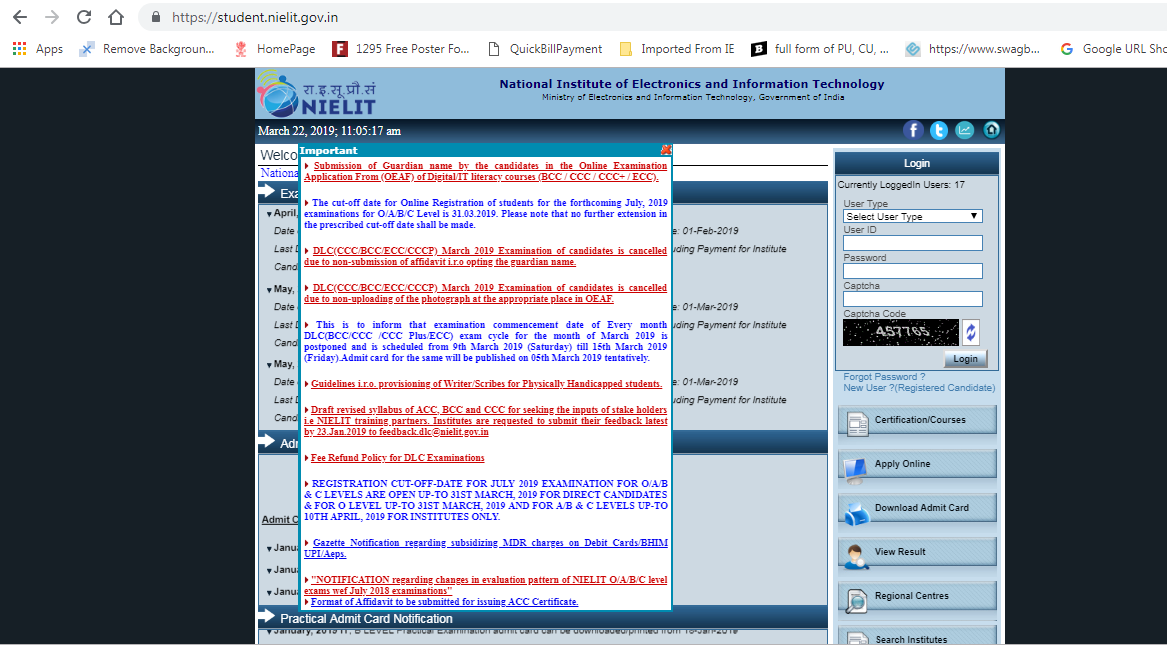This screenshot has width=1167, height=648.
Task: Open 1295 Free Poster bookmark
Action: [x=401, y=49]
